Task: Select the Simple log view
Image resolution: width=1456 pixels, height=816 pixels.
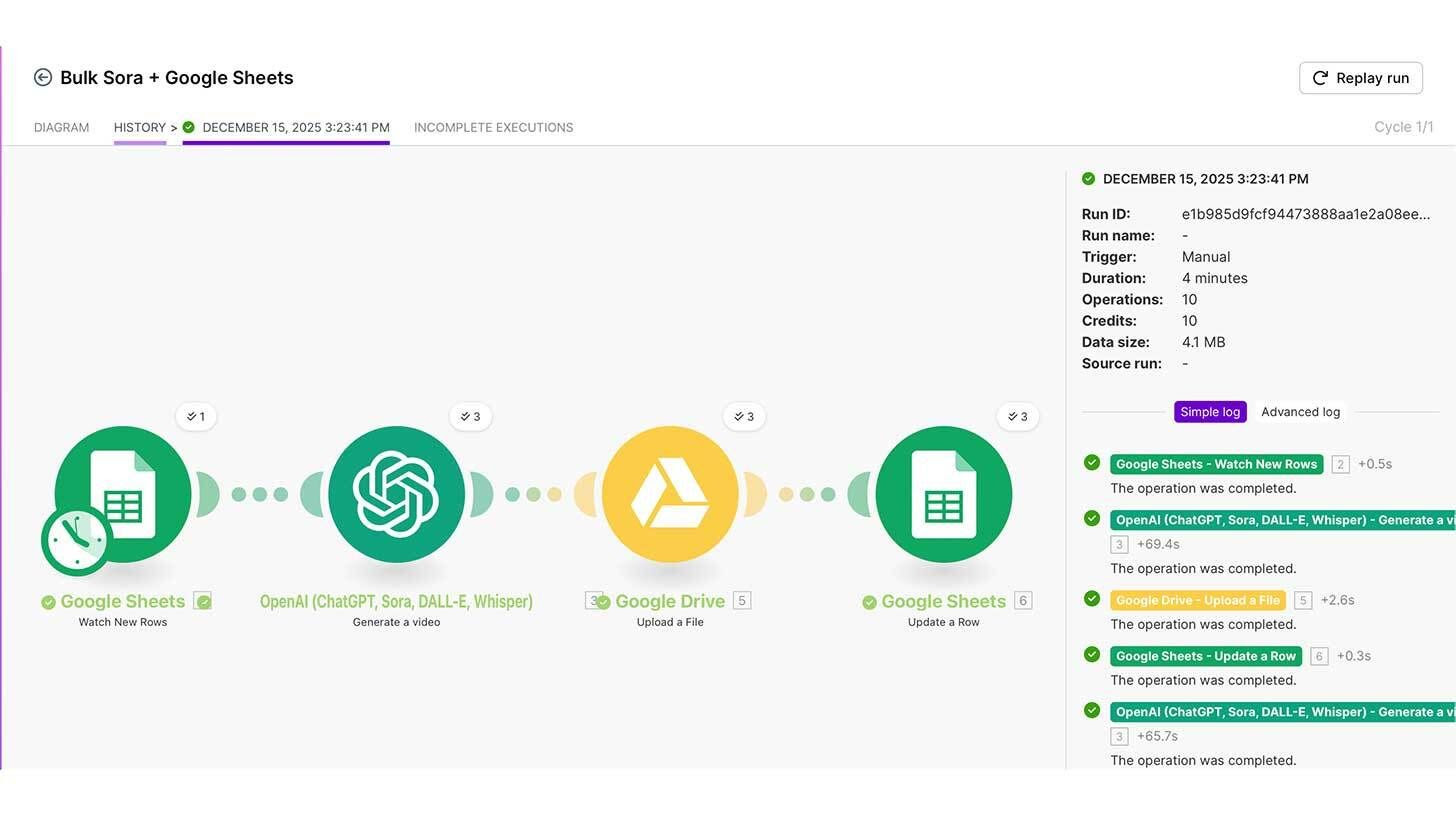Action: tap(1210, 411)
